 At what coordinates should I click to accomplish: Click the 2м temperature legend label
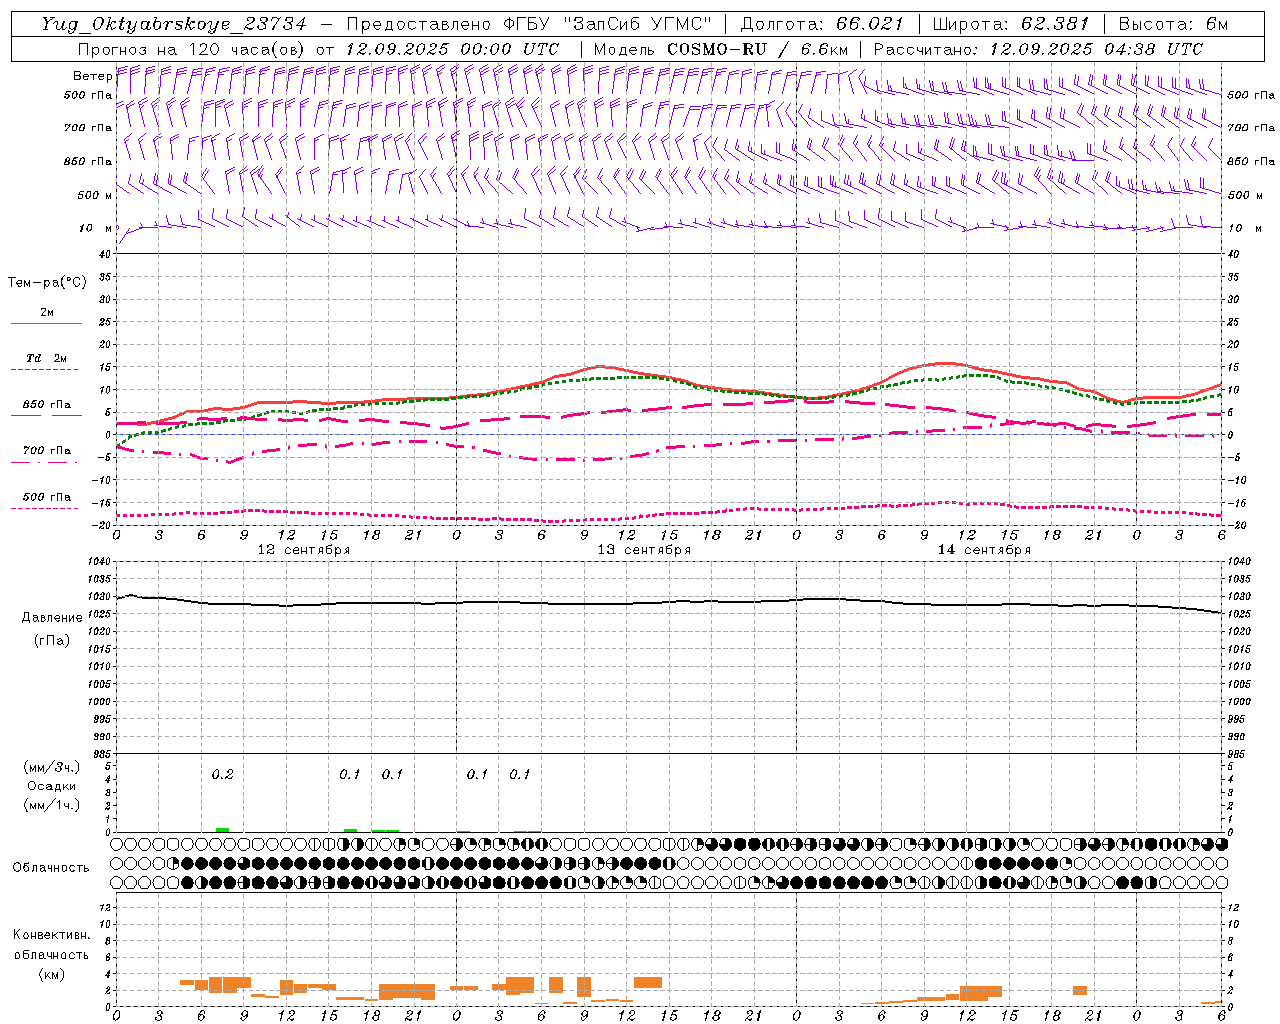47,313
